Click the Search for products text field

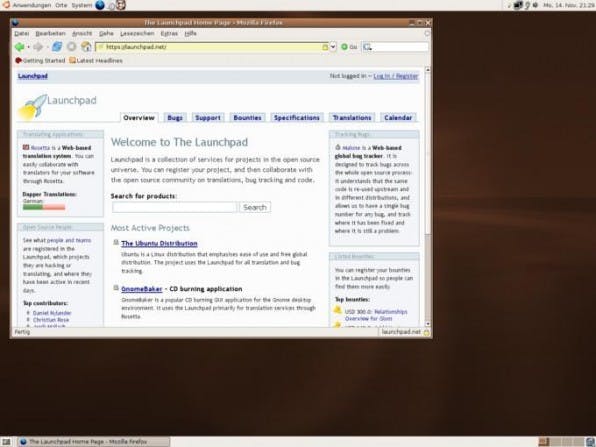pyautogui.click(x=174, y=207)
